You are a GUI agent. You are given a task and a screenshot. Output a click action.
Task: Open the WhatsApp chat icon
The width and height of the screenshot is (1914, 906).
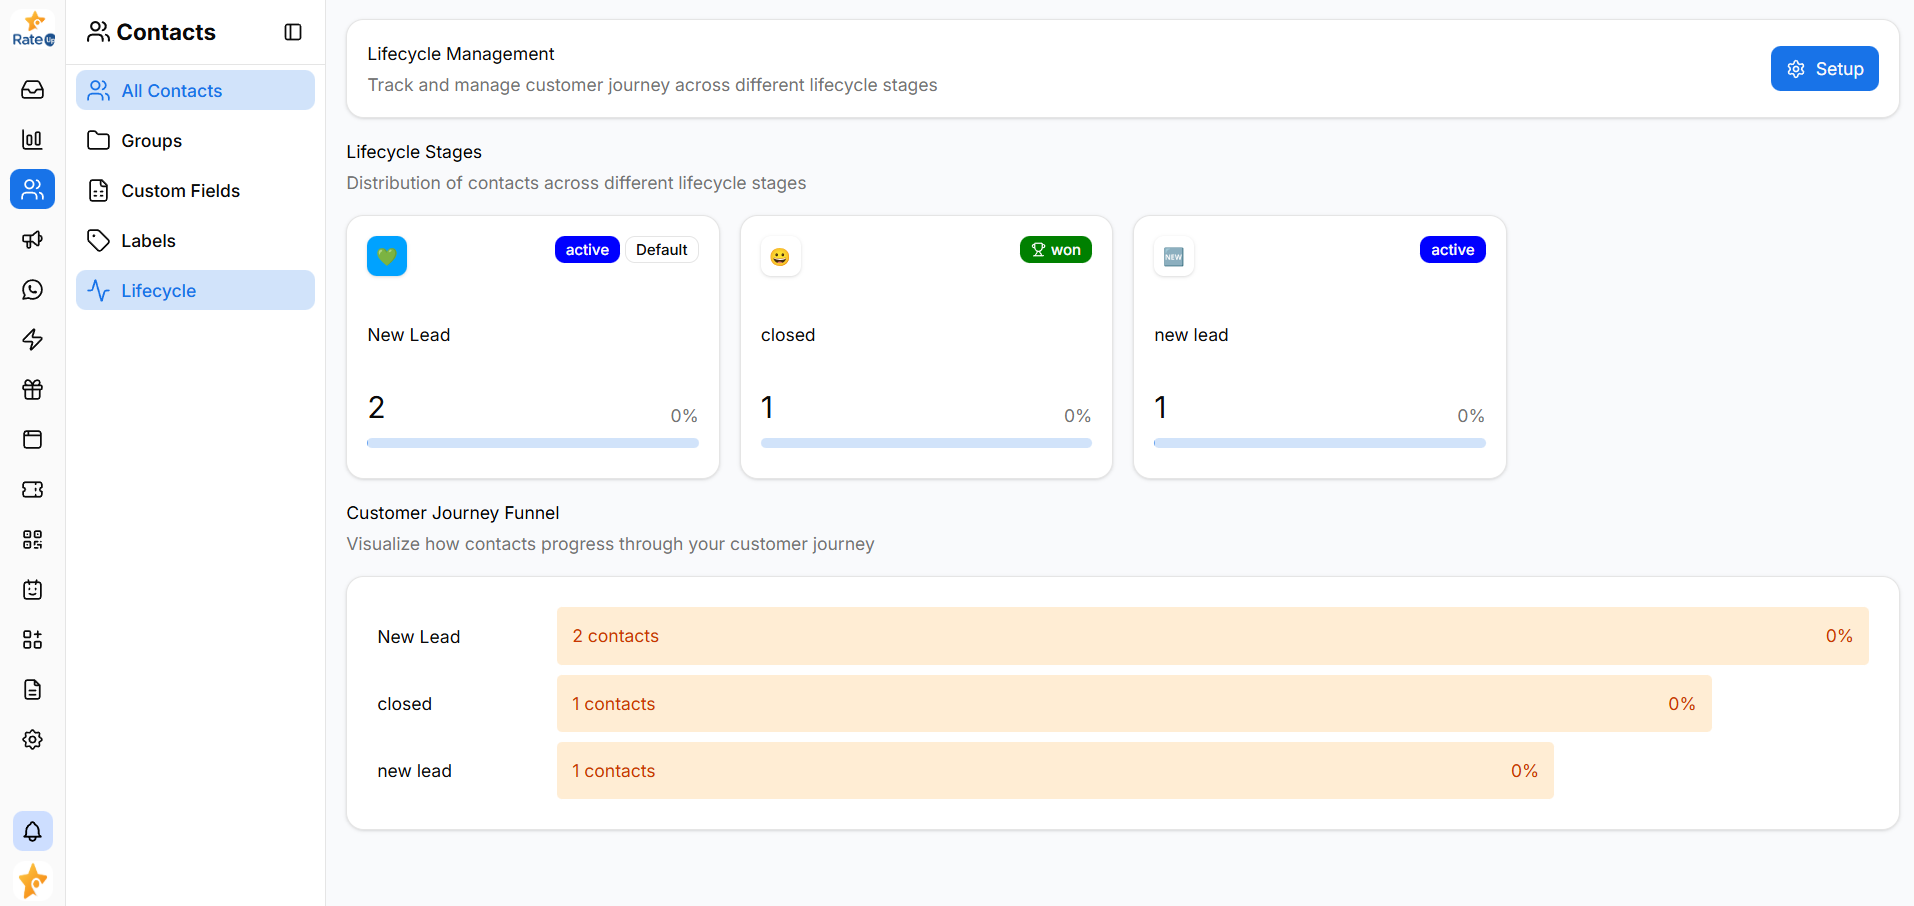33,290
